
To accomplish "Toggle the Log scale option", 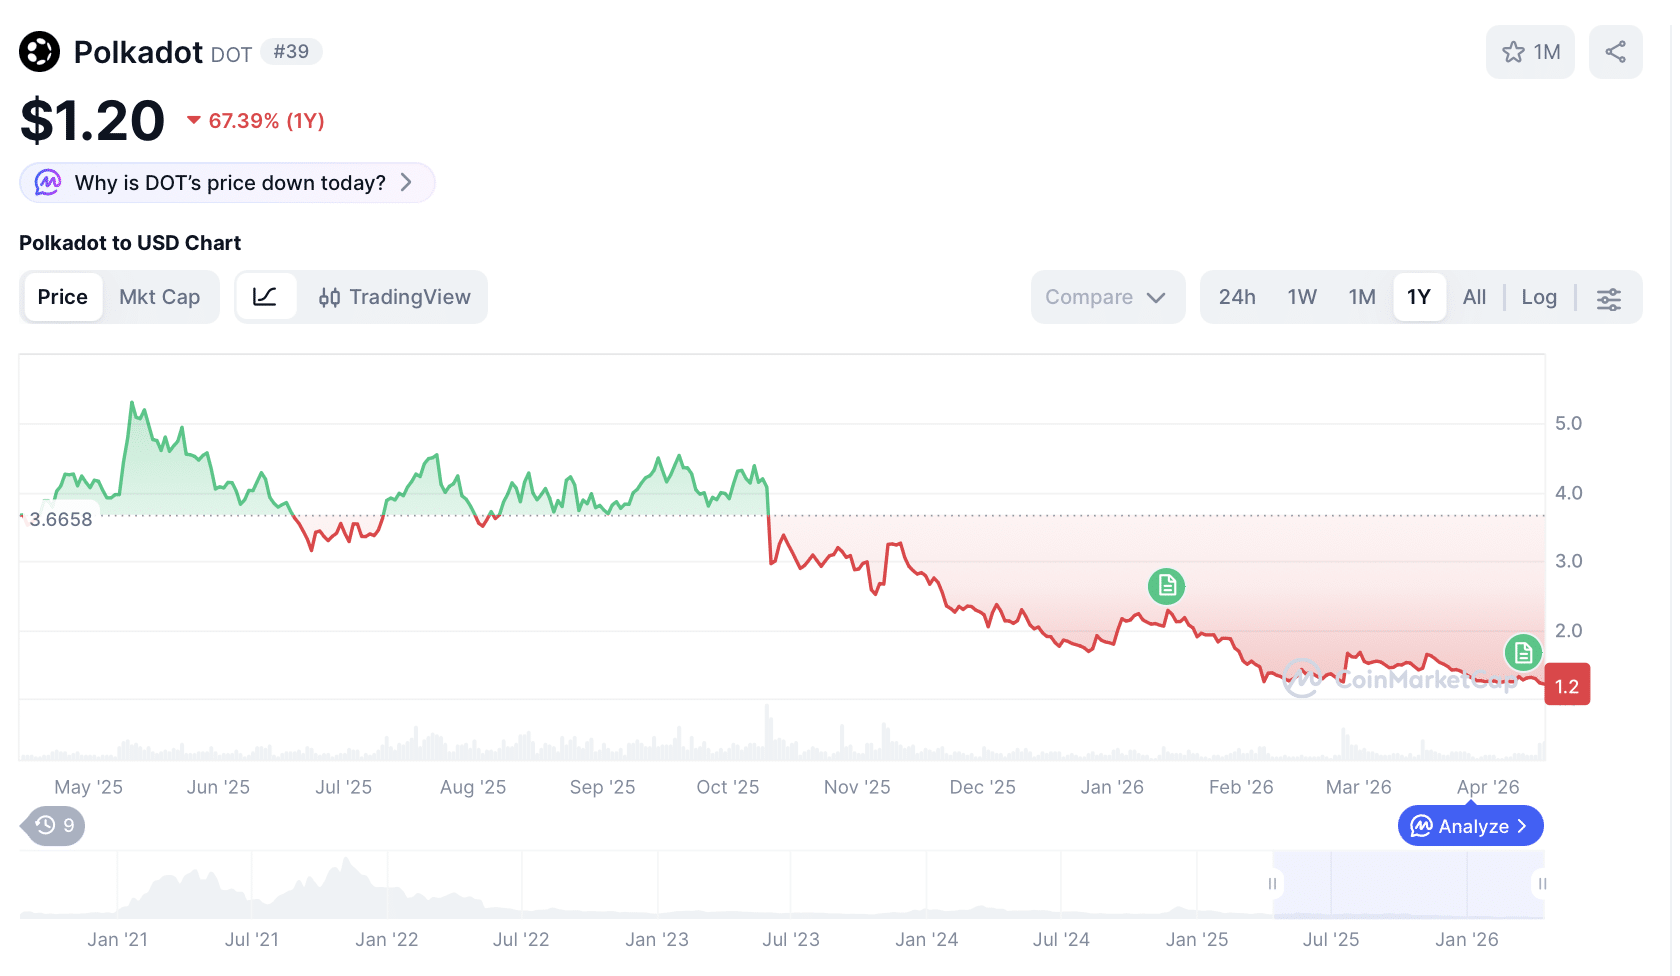I will tap(1539, 297).
